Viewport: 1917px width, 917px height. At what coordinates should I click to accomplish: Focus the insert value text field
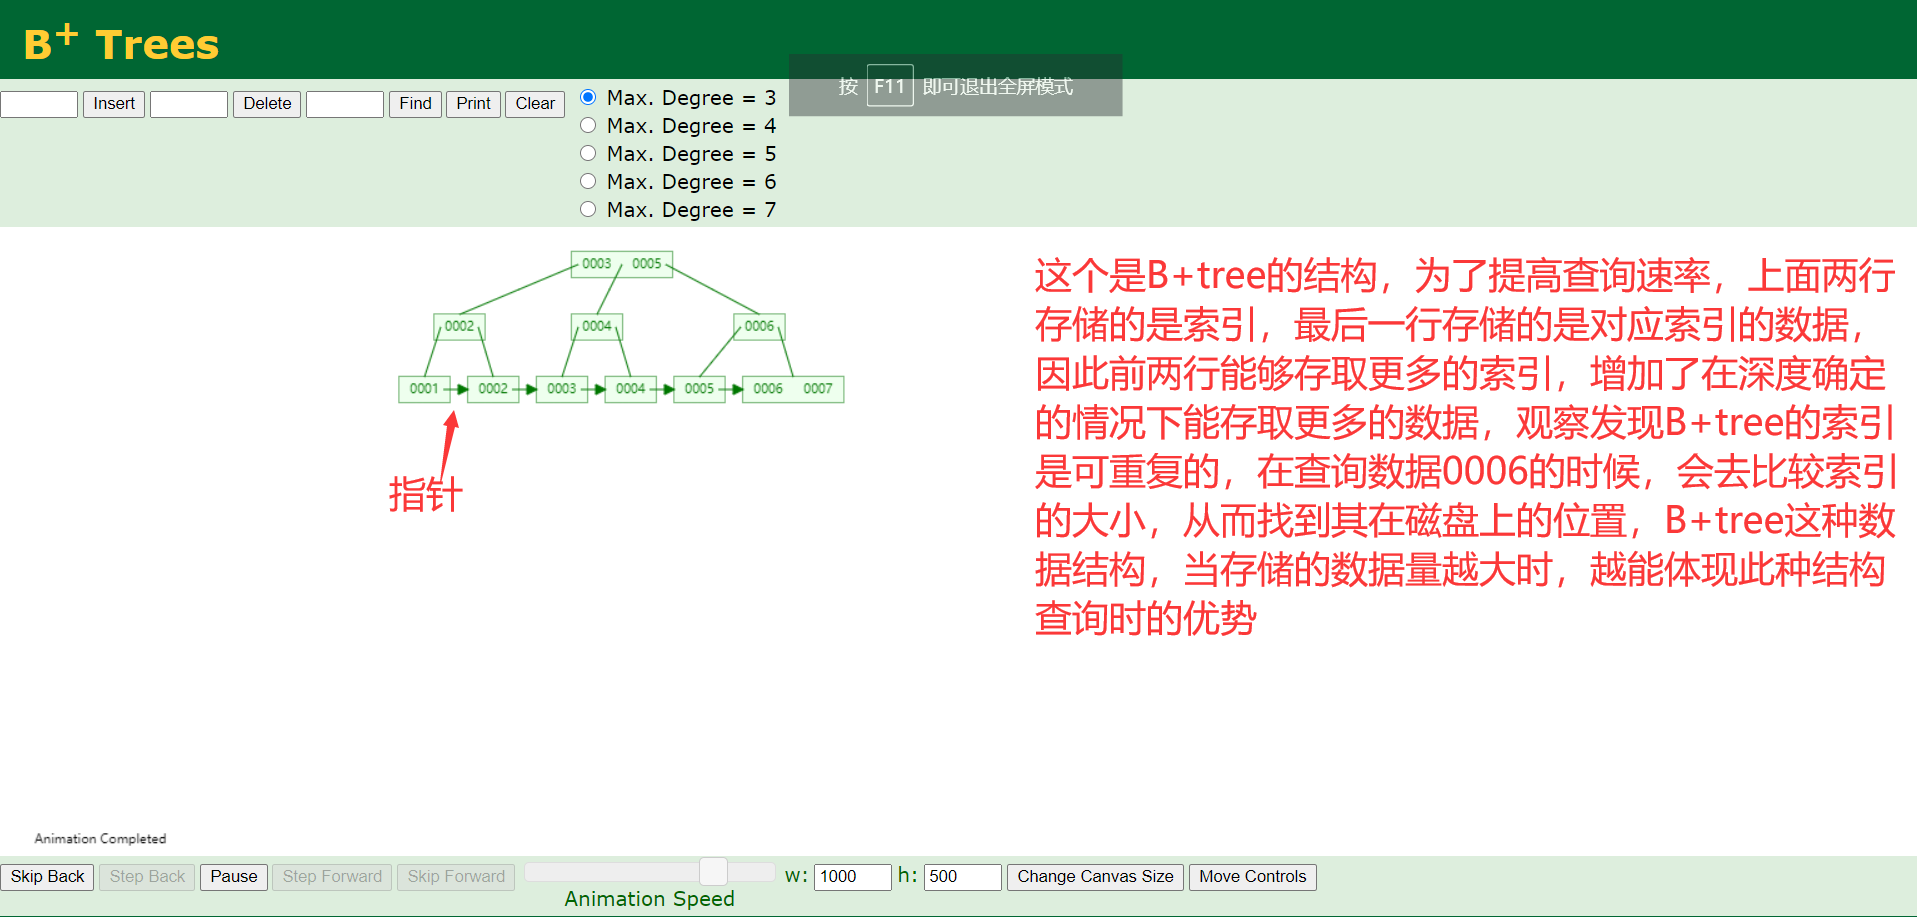pos(39,104)
